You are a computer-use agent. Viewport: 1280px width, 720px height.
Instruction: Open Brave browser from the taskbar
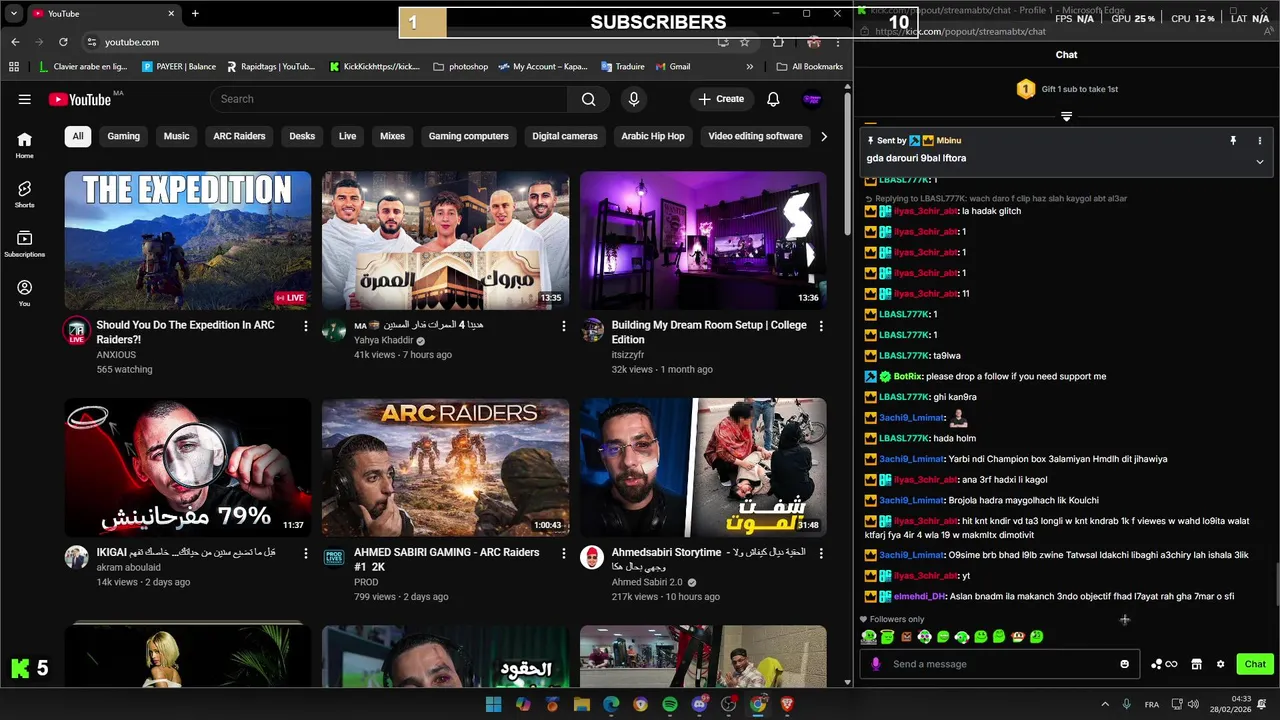(787, 704)
